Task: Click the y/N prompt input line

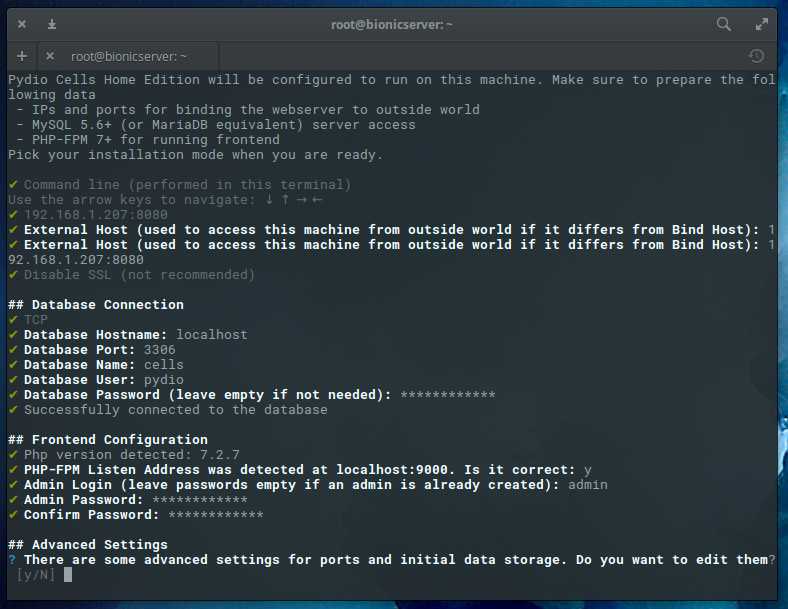Action: coord(44,575)
